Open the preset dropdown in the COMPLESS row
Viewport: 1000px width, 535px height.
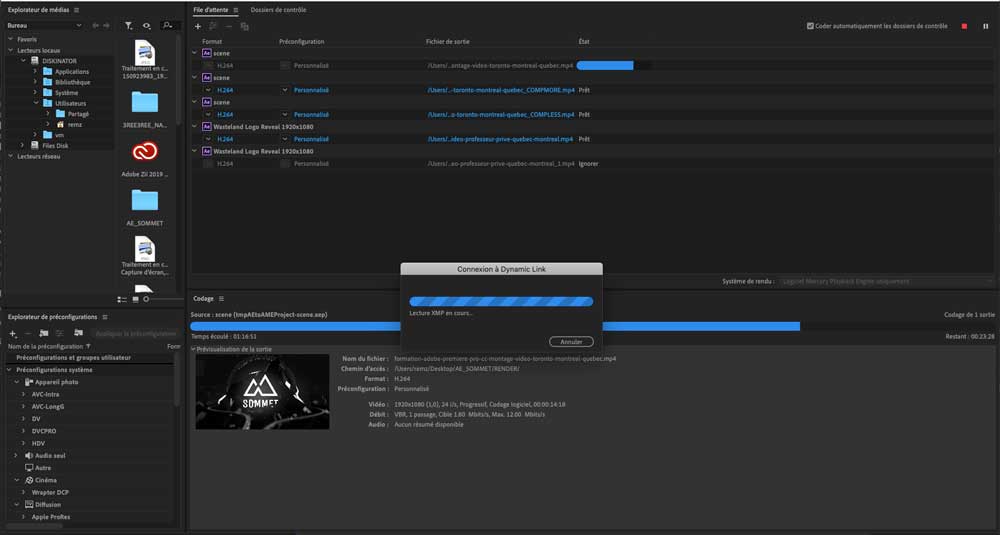(284, 115)
